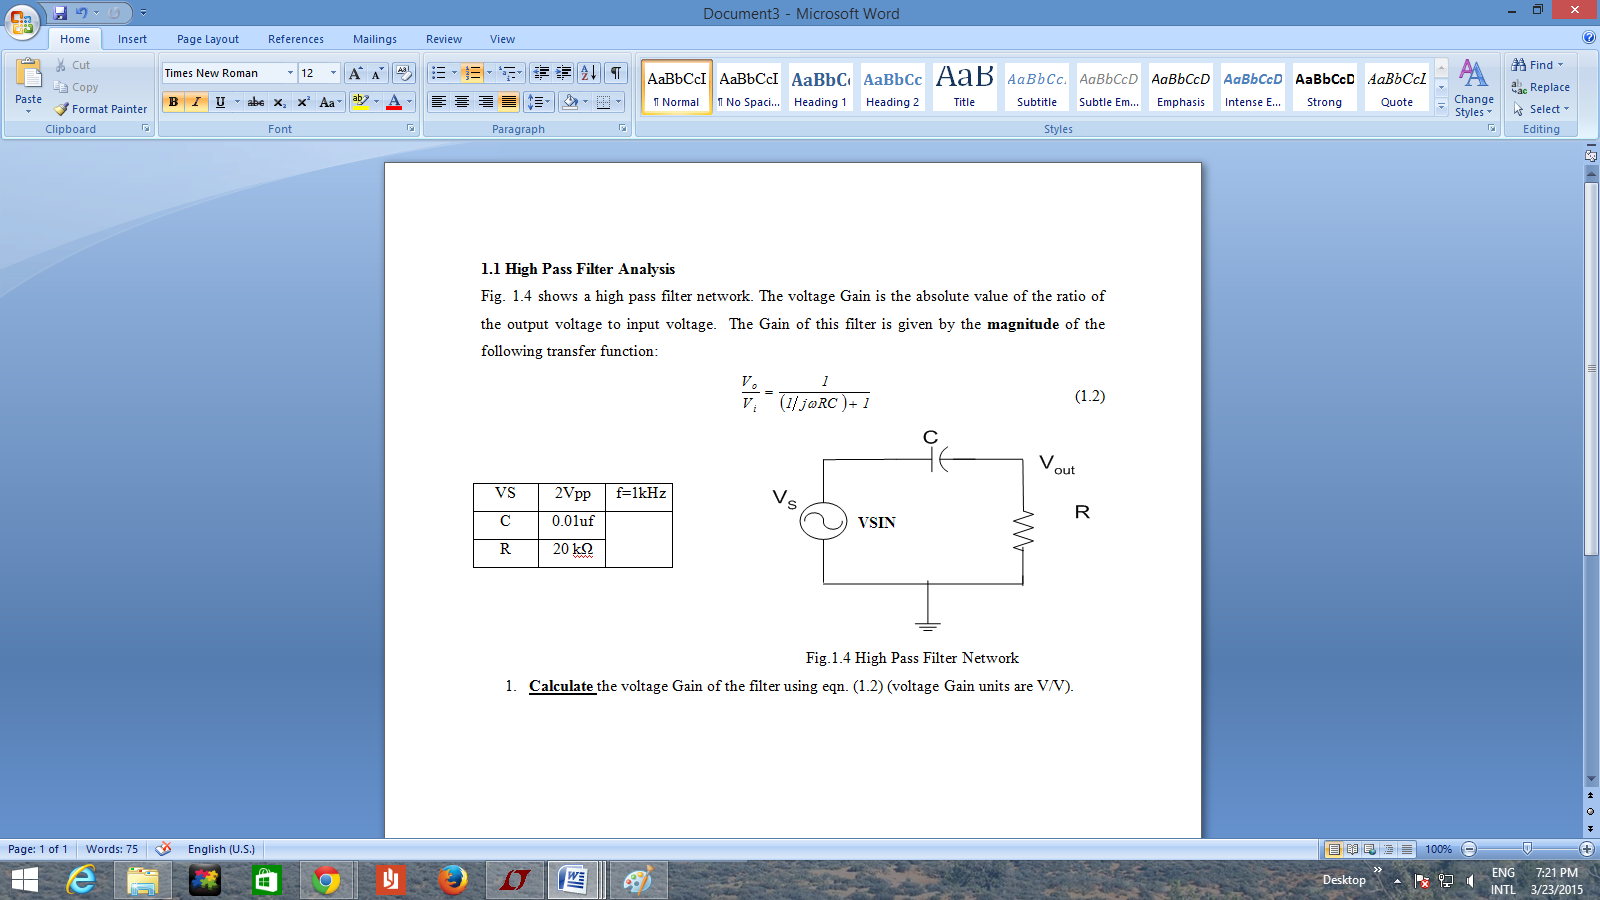The image size is (1600, 900).
Task: Click the Shrink Font icon
Action: click(x=377, y=73)
